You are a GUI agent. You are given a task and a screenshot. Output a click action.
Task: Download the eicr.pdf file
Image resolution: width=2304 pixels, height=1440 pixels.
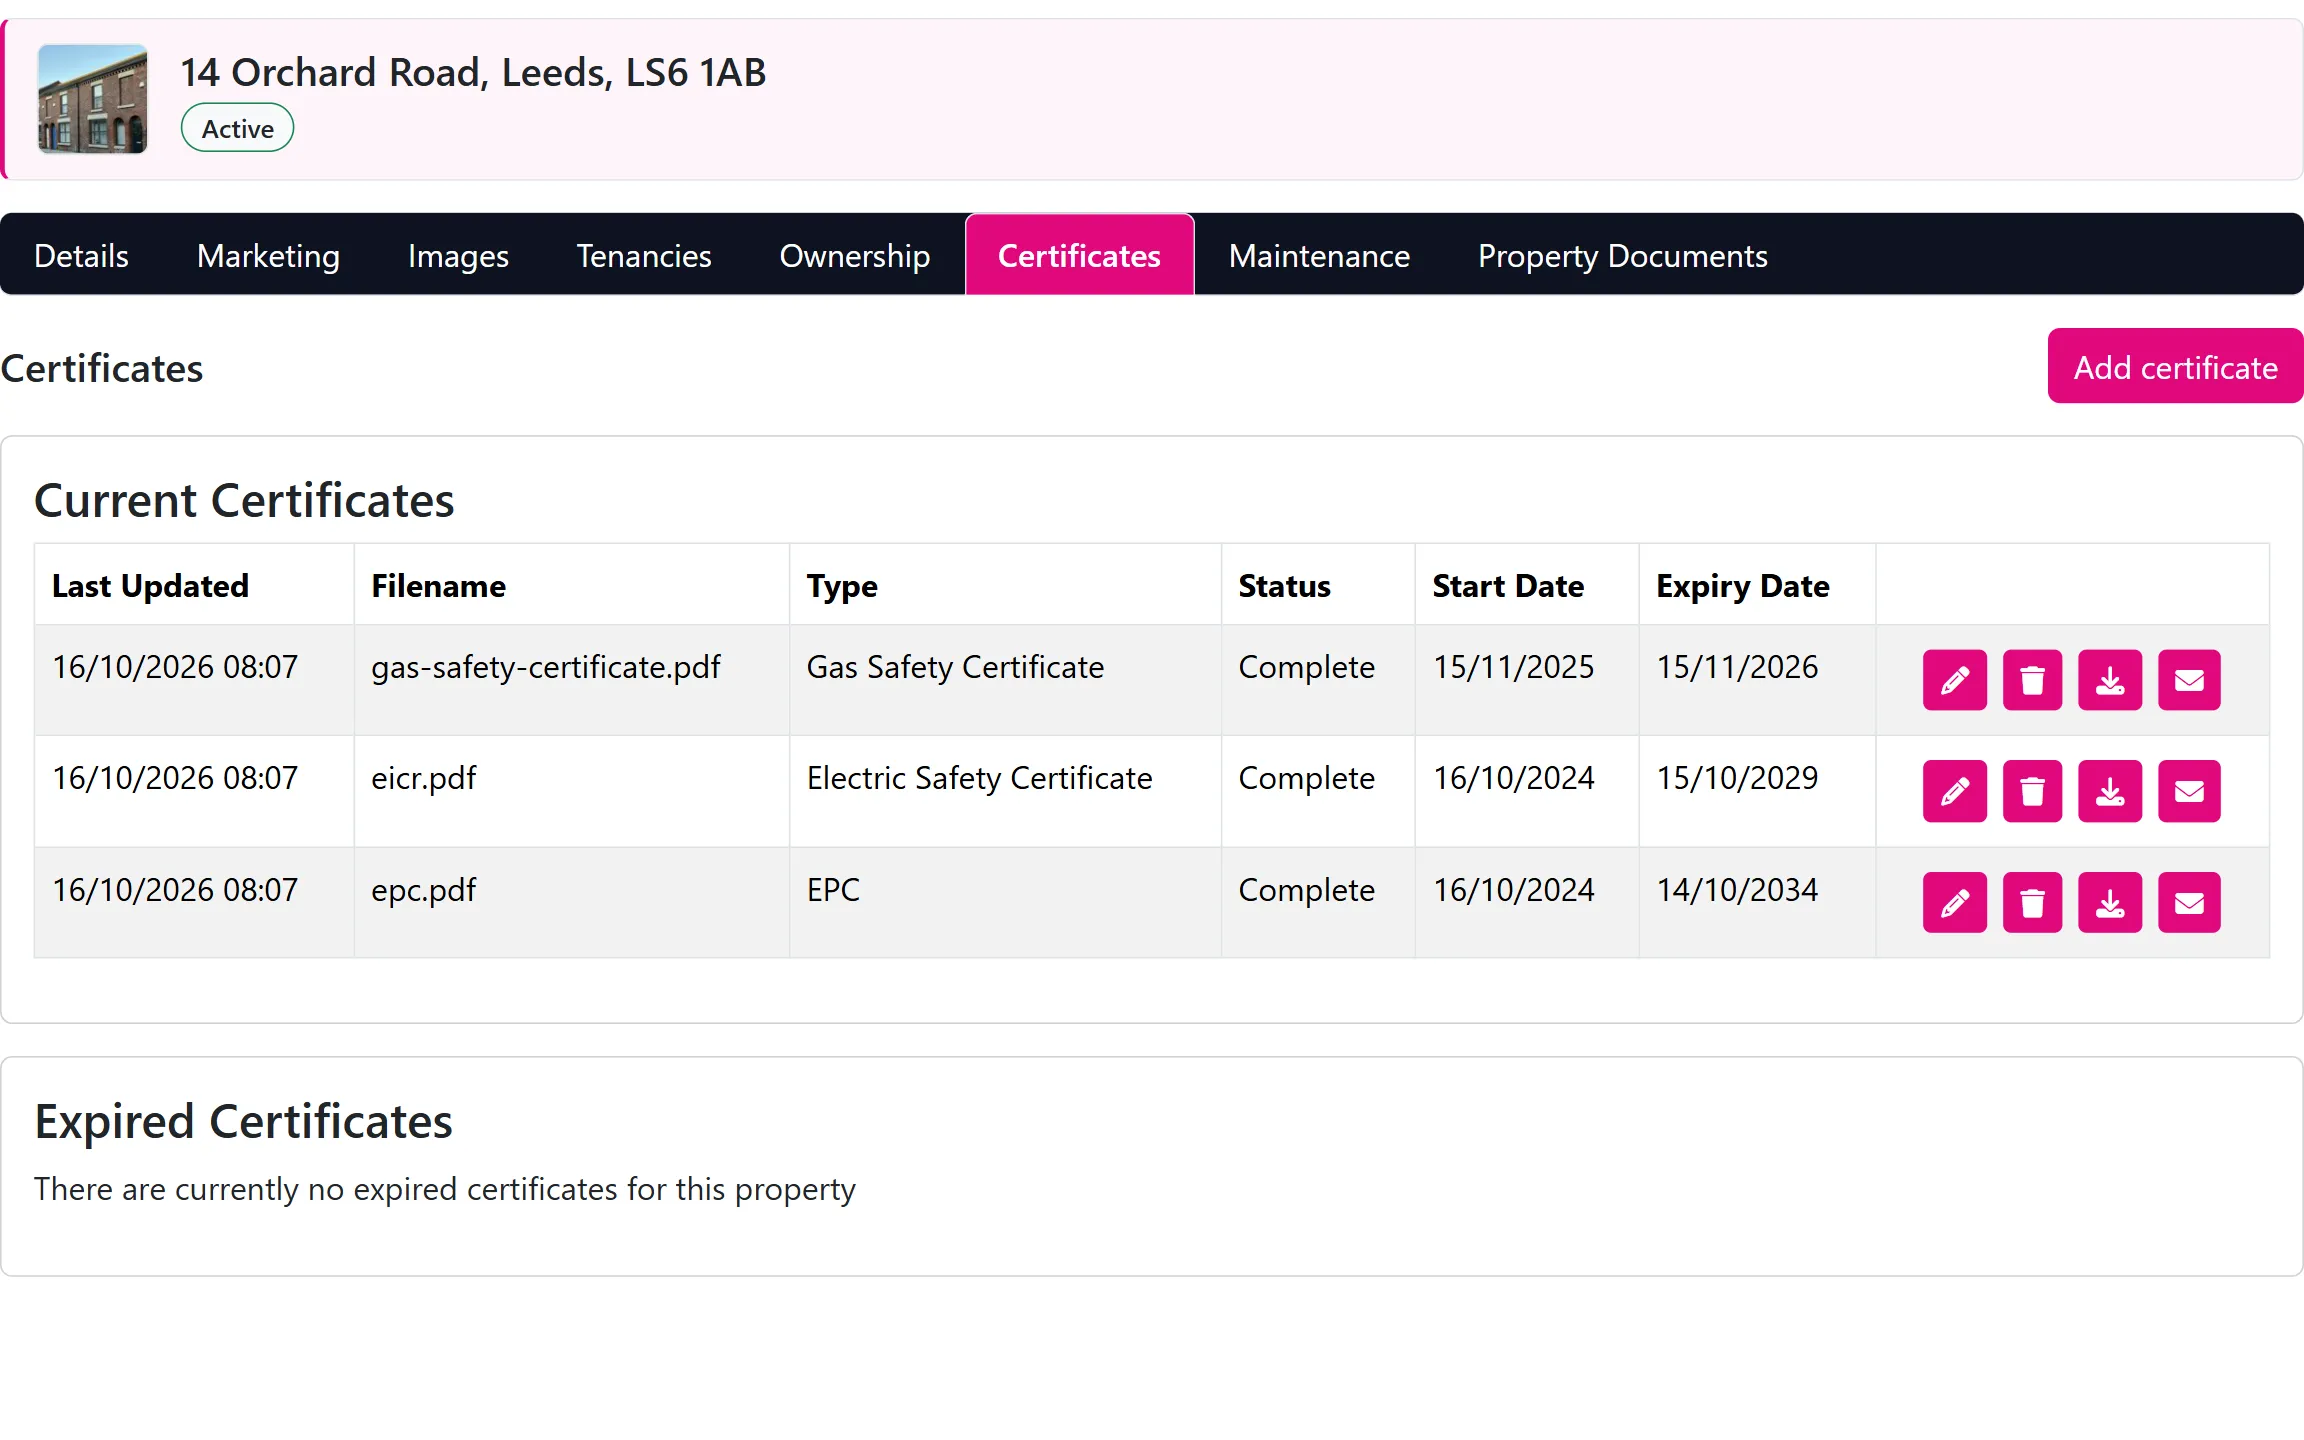tap(2110, 791)
